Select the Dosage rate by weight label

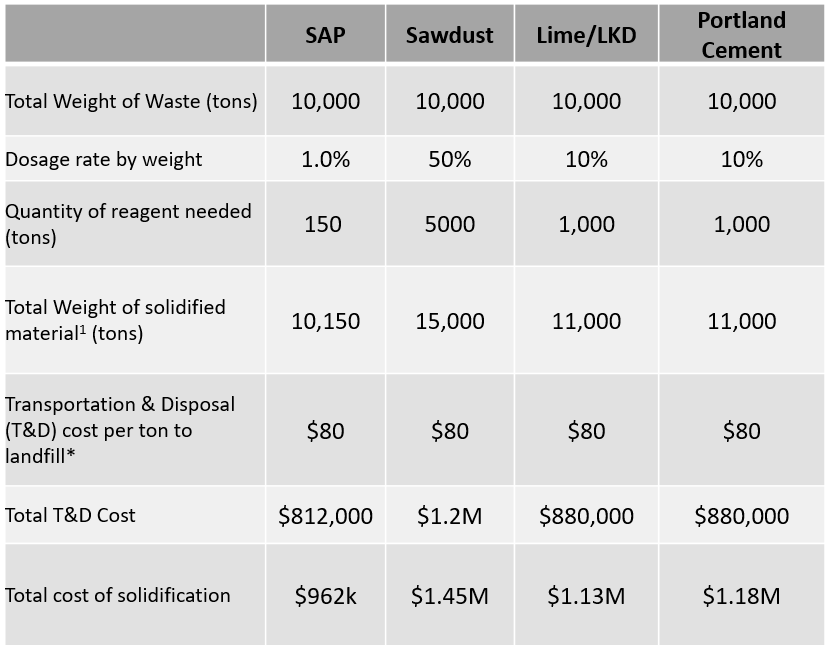click(x=104, y=159)
